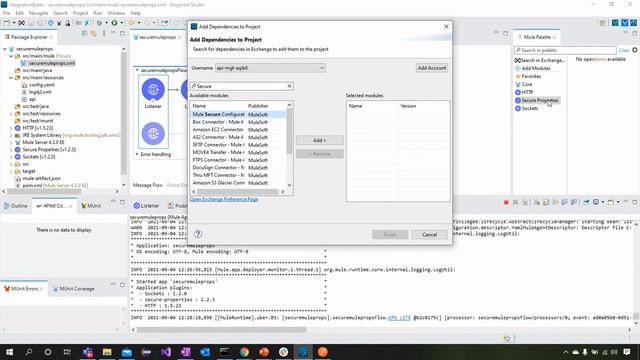The width and height of the screenshot is (640, 360).
Task: Click the Open Exchange Preference Page link
Action: point(224,199)
